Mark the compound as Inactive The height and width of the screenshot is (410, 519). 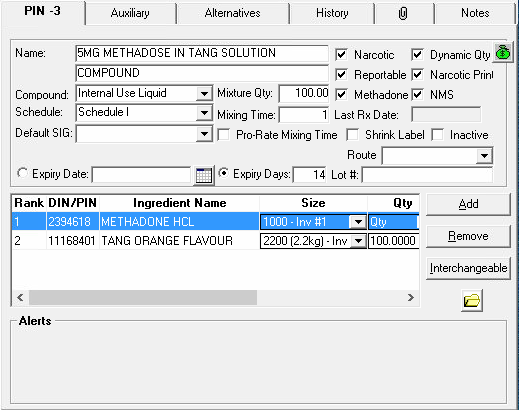pos(437,135)
